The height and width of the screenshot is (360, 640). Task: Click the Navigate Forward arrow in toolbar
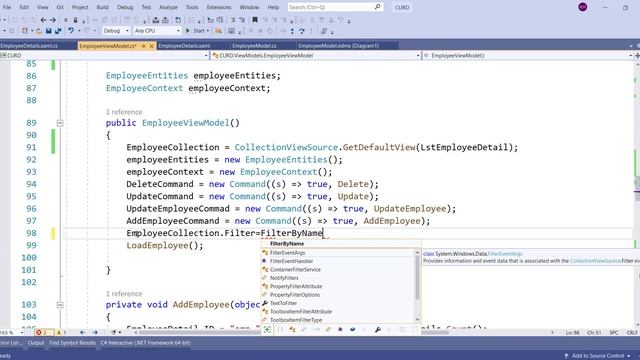[x=53, y=20]
